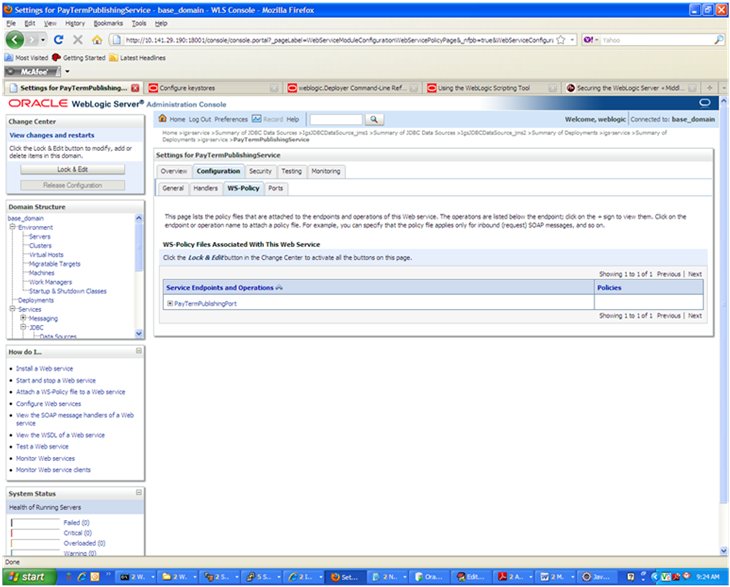Screen dimensions: 730x587
Task: Open the Jav... taskbar item
Action: 597,577
